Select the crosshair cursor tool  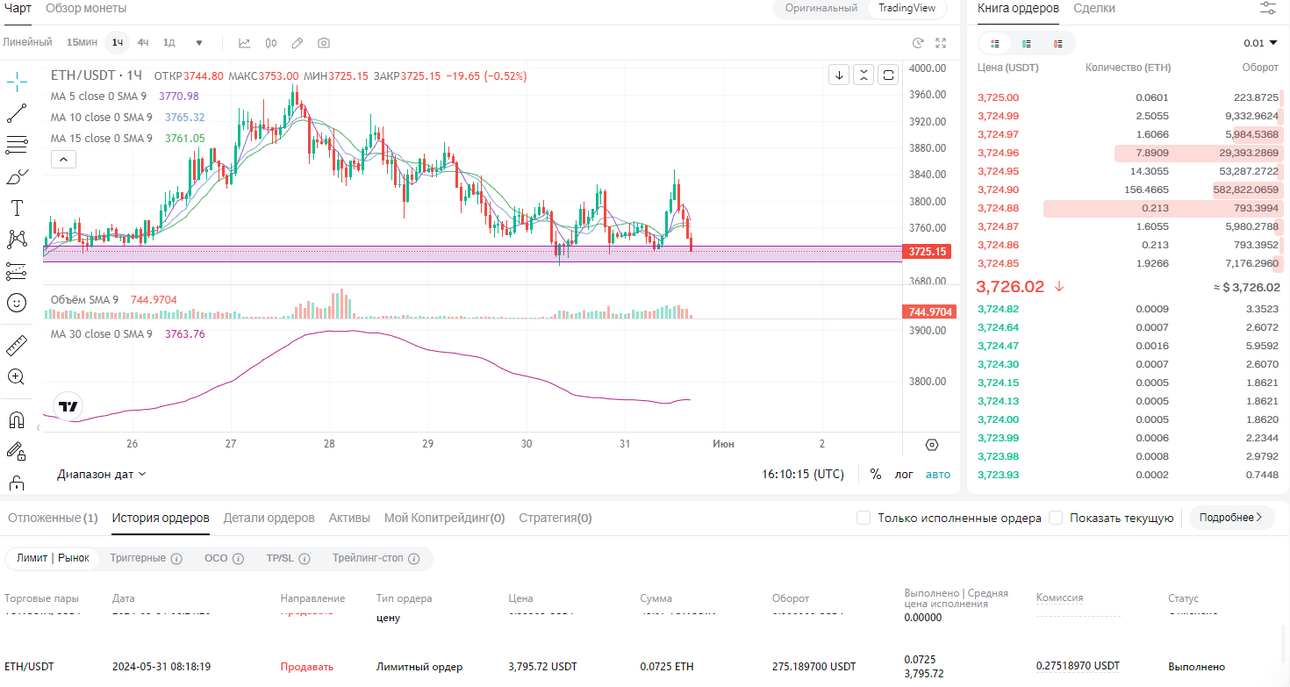point(17,82)
